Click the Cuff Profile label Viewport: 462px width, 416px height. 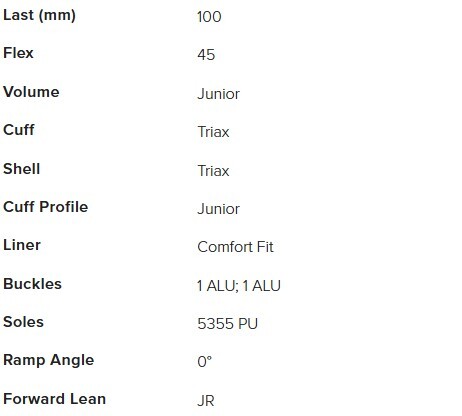46,207
